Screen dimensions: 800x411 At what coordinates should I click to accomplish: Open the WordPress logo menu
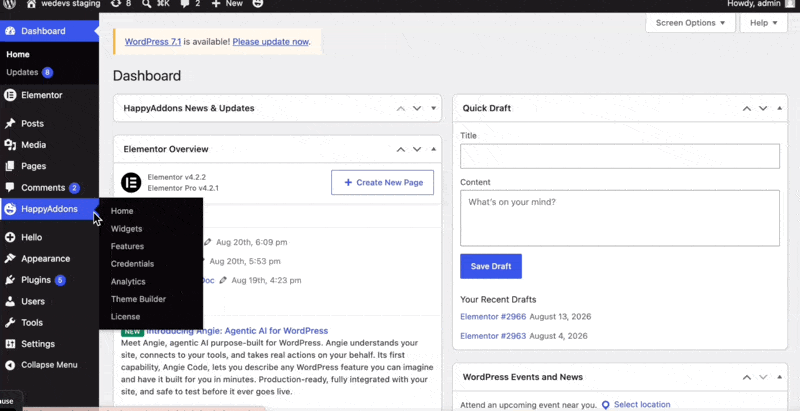[x=10, y=4]
